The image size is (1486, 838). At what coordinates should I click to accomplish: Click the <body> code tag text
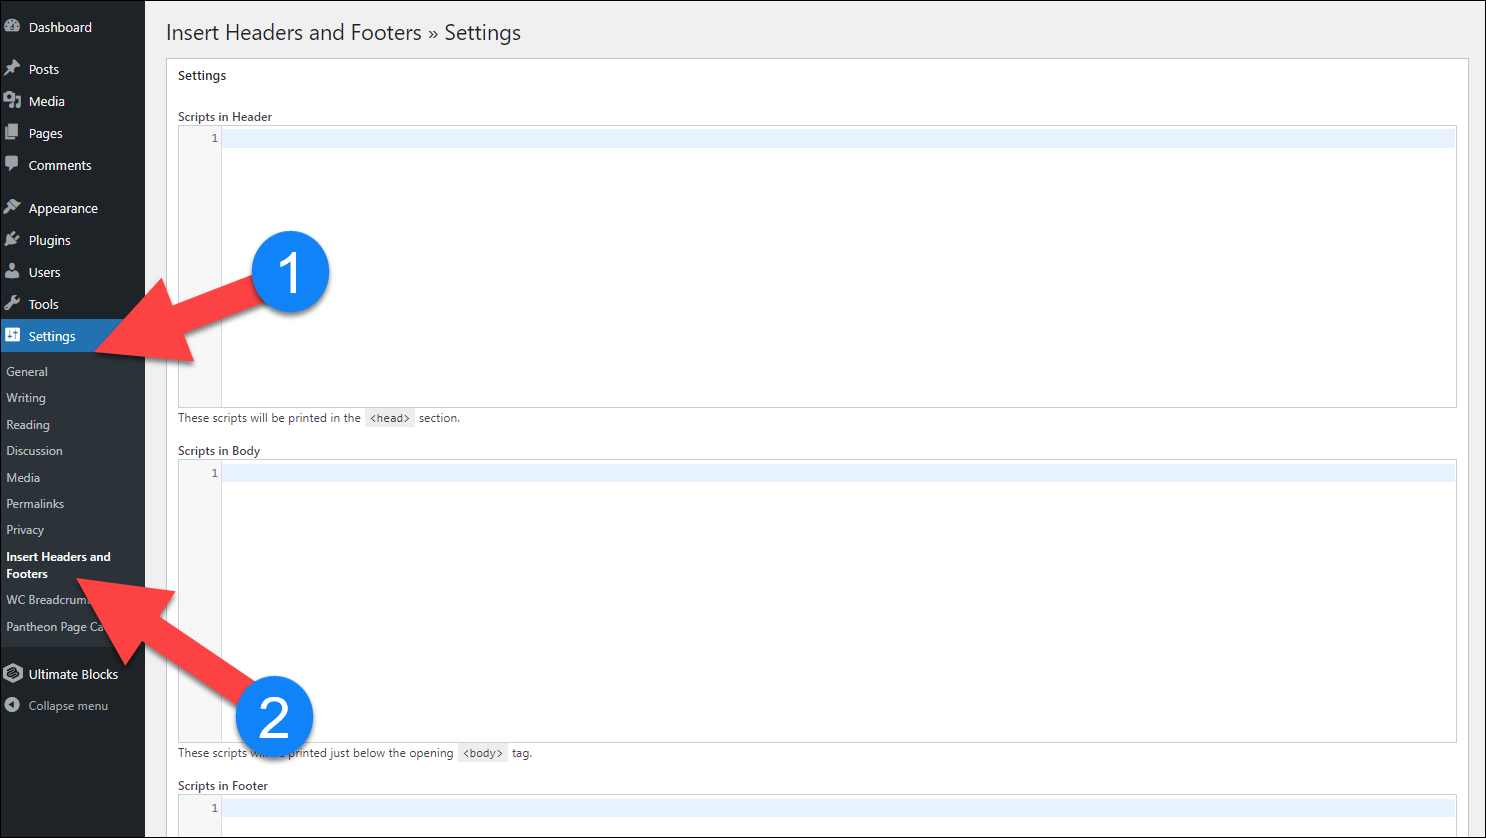(x=483, y=753)
